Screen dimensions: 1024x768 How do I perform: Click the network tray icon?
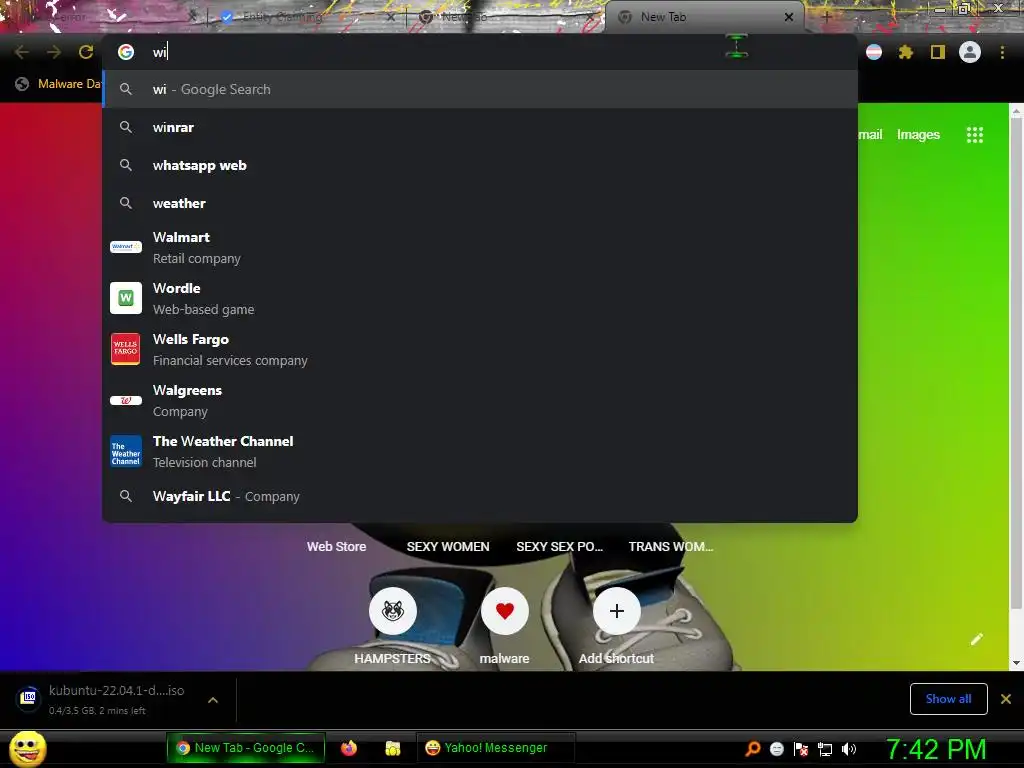pos(825,749)
